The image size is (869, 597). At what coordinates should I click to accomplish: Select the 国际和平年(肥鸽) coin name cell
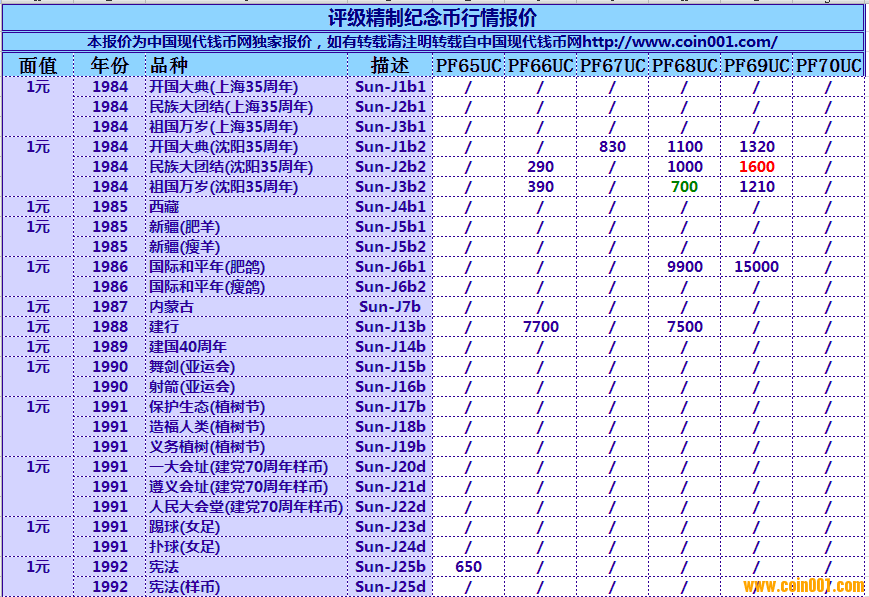(207, 267)
